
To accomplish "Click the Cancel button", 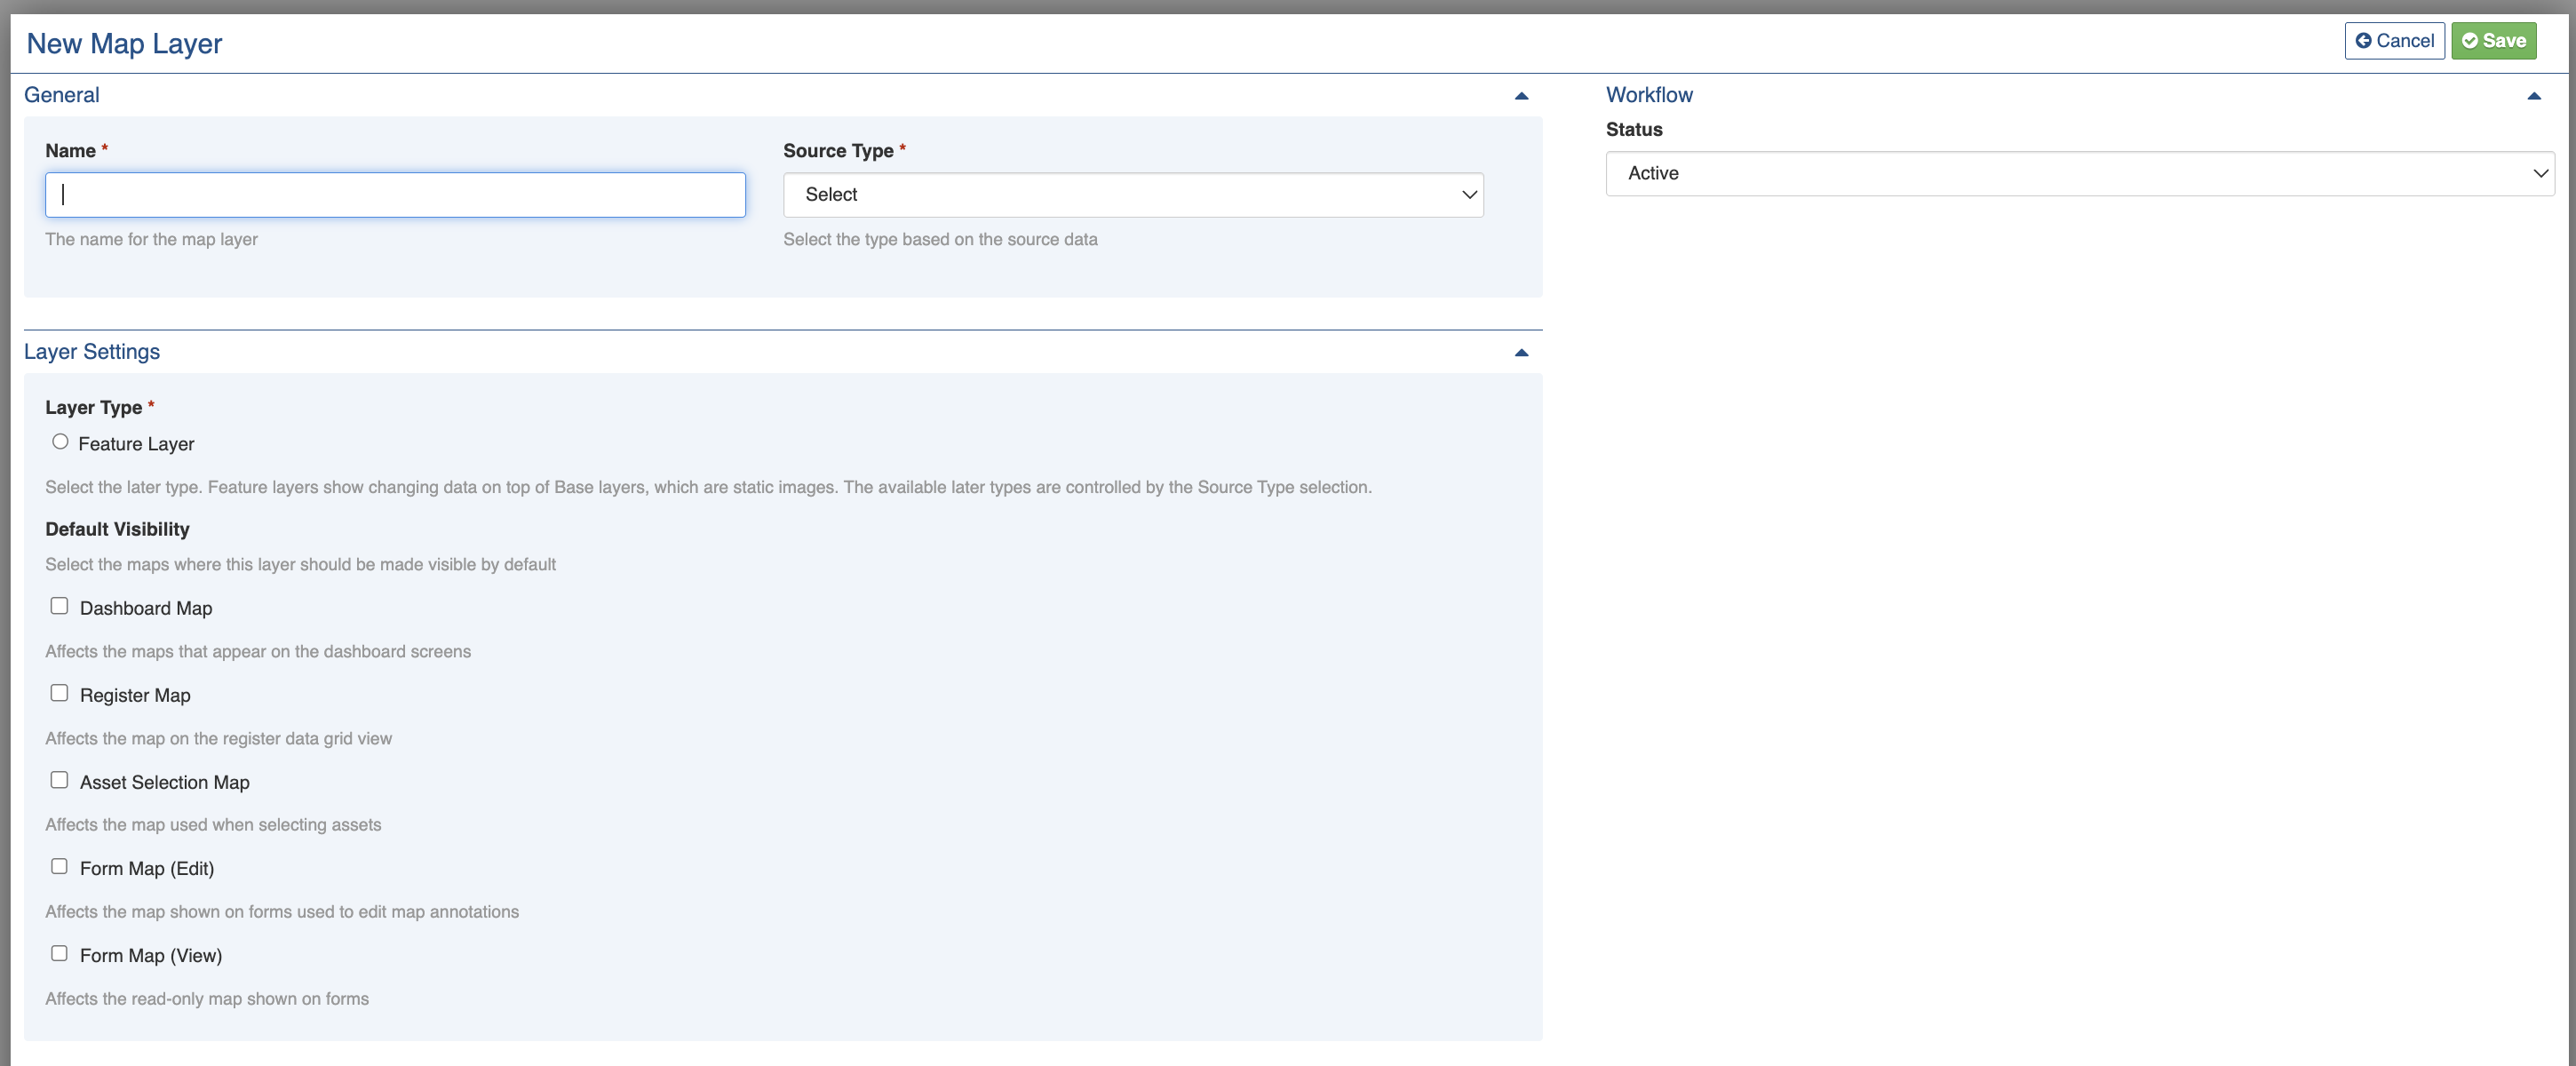I will (x=2394, y=41).
